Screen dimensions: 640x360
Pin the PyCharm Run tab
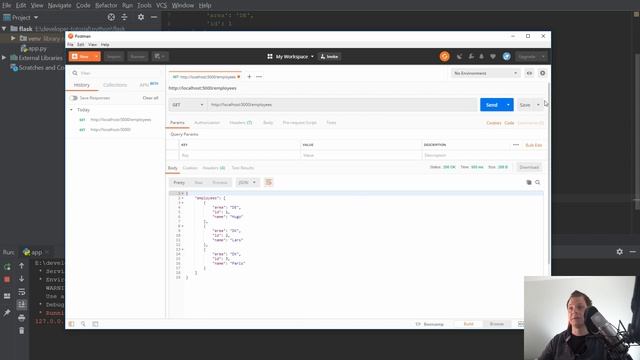click(x=7, y=313)
